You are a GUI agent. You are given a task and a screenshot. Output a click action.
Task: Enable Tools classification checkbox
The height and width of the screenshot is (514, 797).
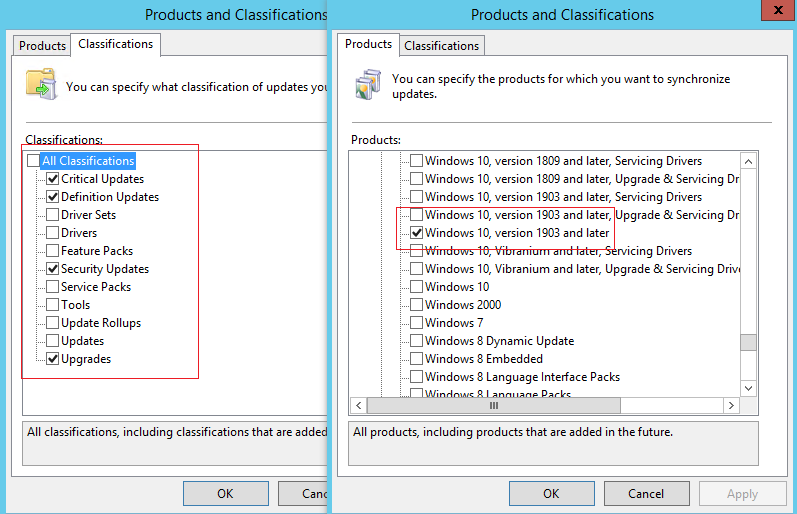[52, 305]
